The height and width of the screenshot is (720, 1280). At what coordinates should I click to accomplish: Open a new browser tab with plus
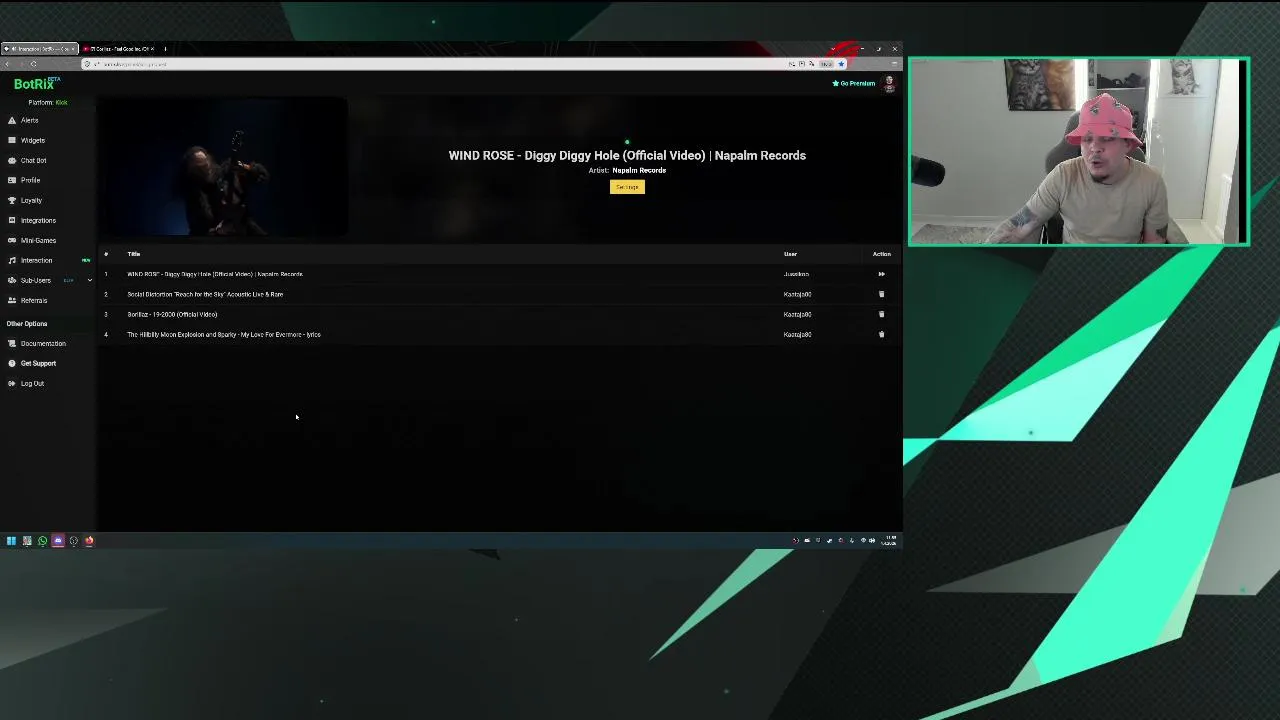[165, 49]
